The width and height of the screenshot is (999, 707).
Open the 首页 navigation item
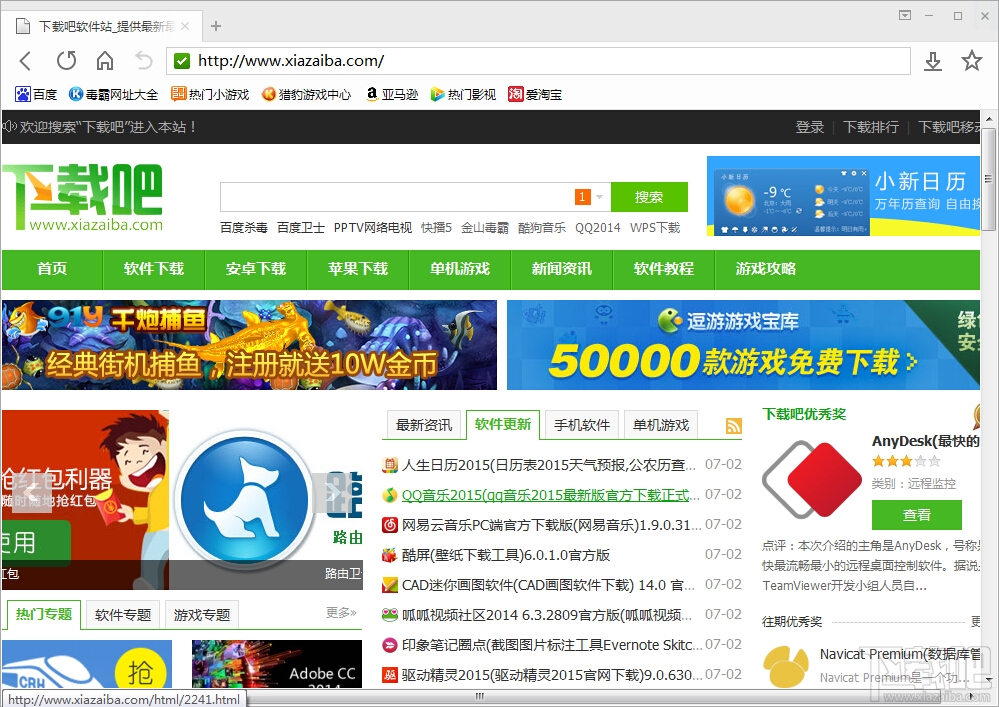(x=52, y=269)
